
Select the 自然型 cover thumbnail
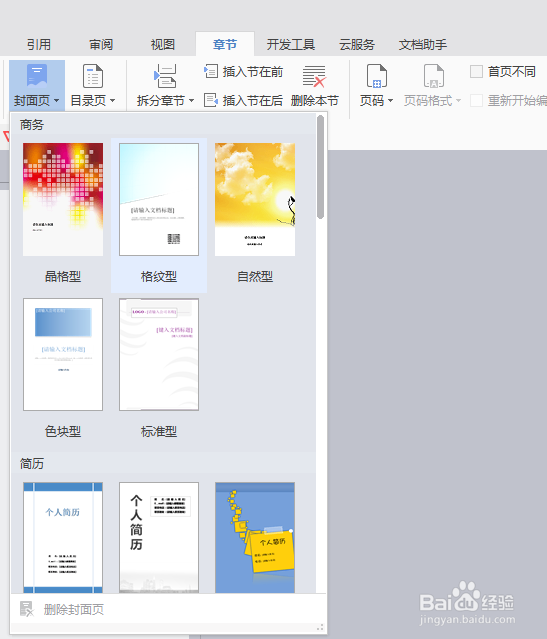point(255,199)
